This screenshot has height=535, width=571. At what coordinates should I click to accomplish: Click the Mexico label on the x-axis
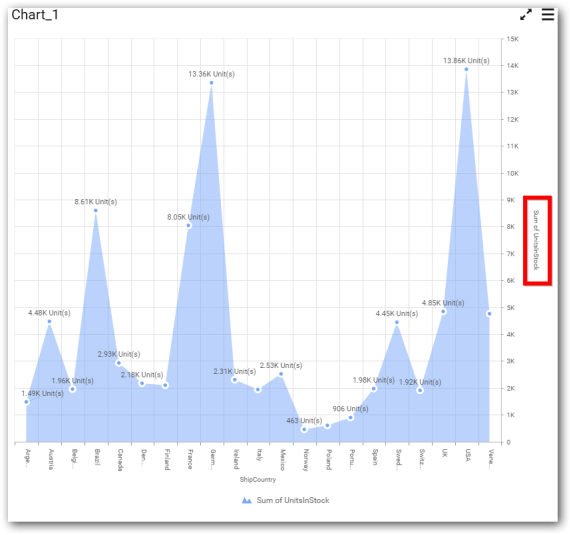[x=282, y=460]
